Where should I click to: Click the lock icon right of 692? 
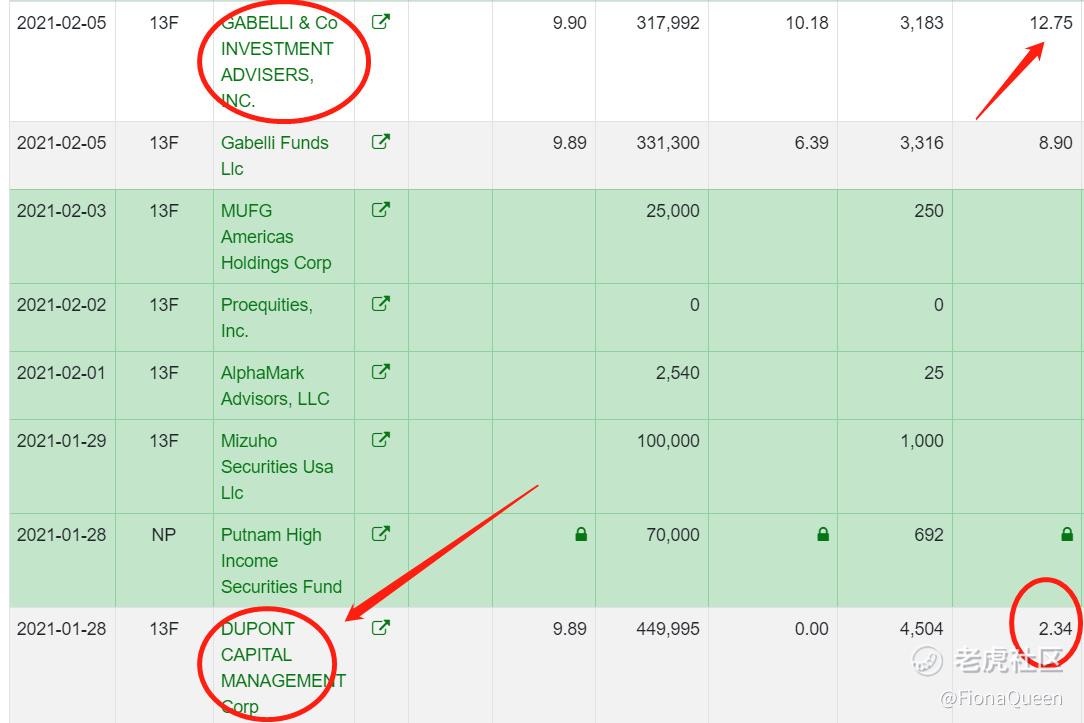point(1067,534)
